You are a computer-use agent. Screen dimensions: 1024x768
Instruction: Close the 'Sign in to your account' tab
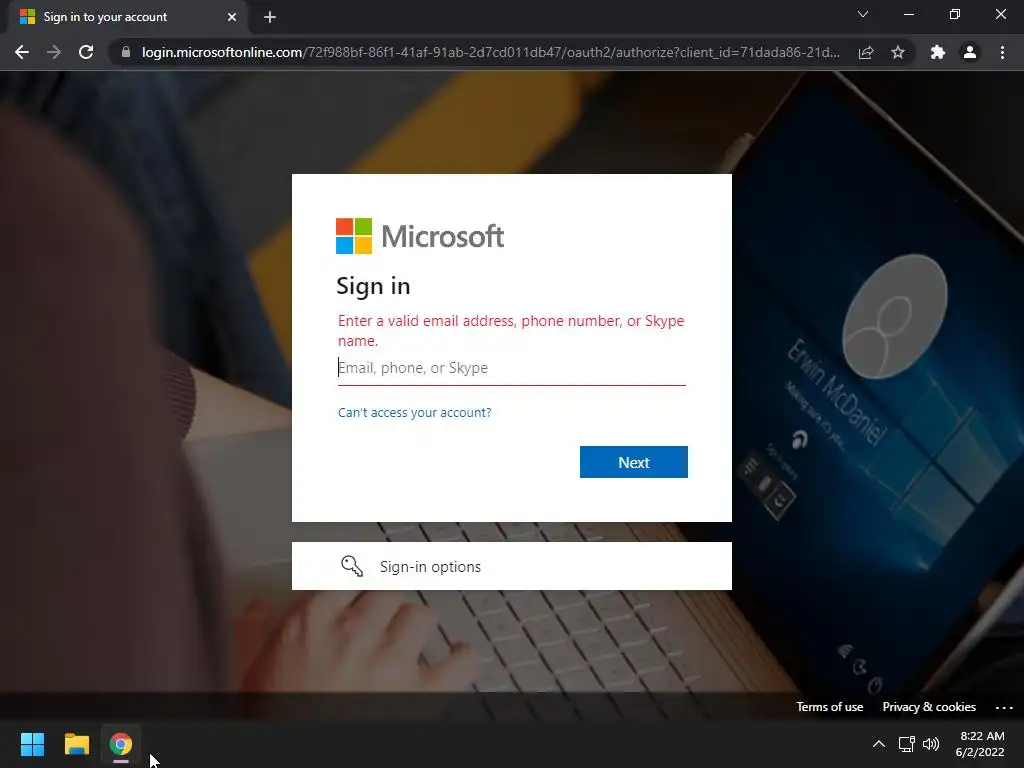click(232, 17)
